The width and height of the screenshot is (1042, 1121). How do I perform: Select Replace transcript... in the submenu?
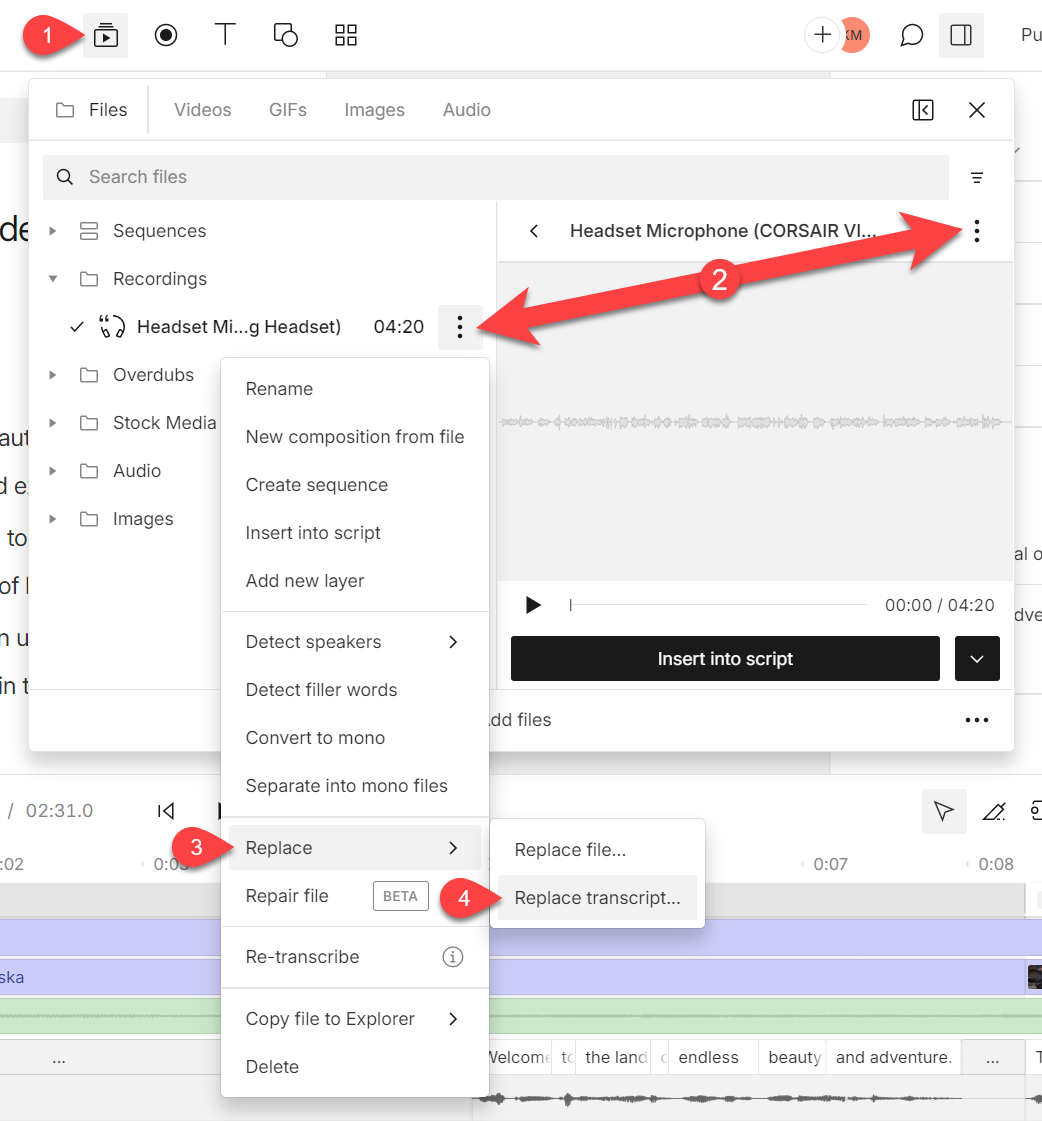(x=596, y=898)
